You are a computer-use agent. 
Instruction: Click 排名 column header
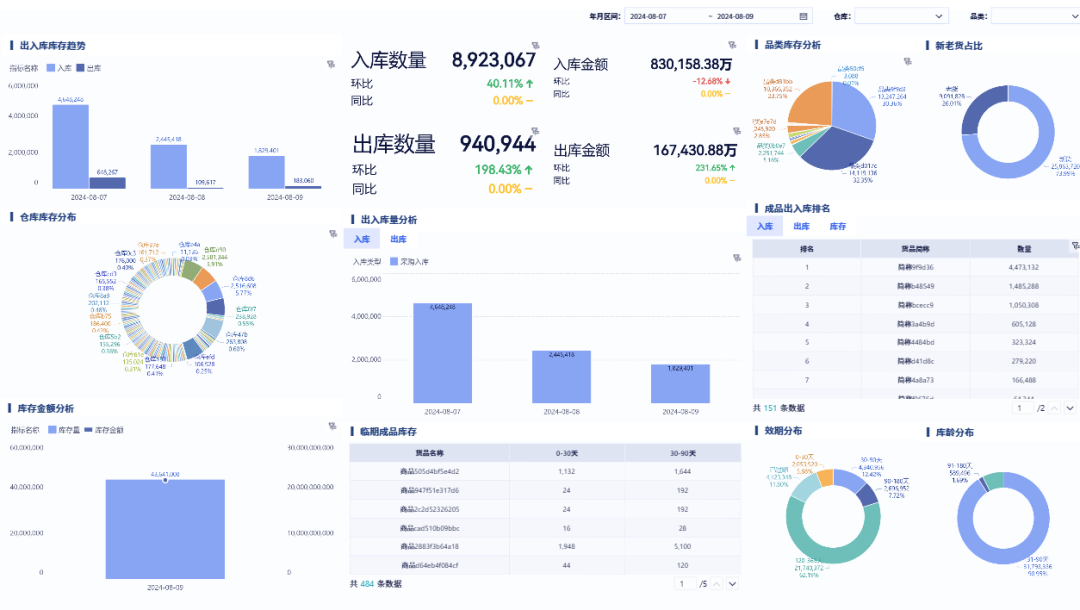coord(807,249)
